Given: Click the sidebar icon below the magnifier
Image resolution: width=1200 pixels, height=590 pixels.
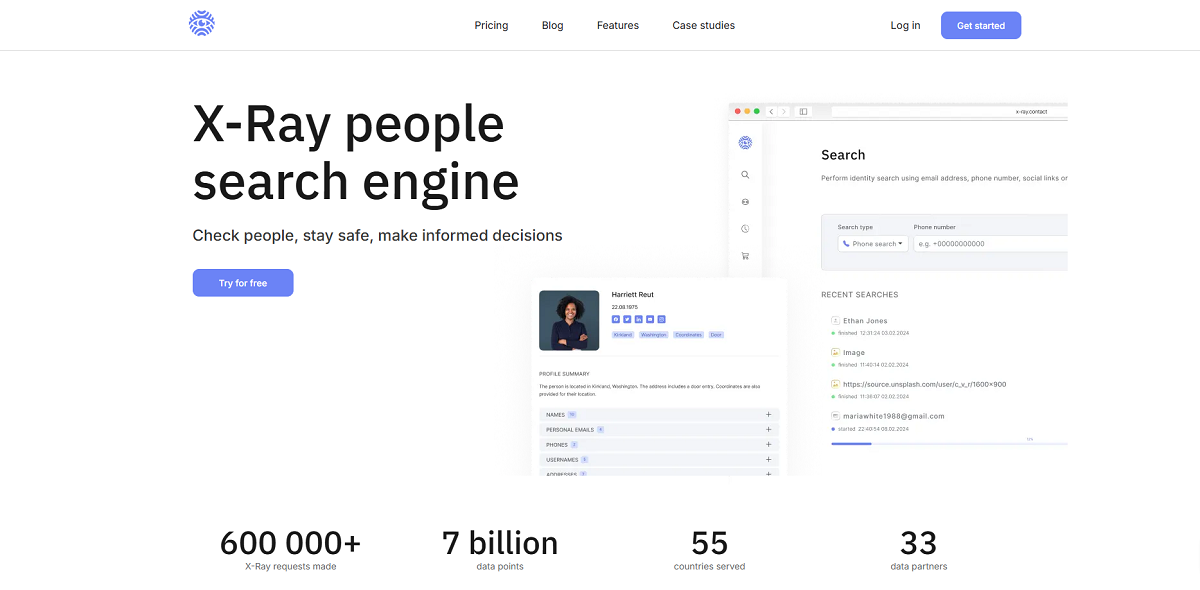Looking at the screenshot, I should 745,202.
